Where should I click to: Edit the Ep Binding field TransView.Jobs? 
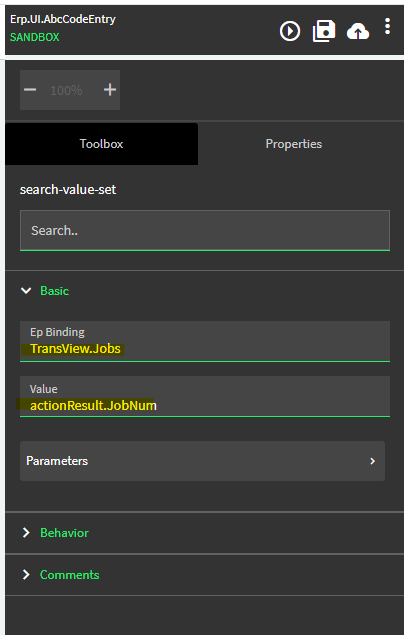click(x=205, y=341)
